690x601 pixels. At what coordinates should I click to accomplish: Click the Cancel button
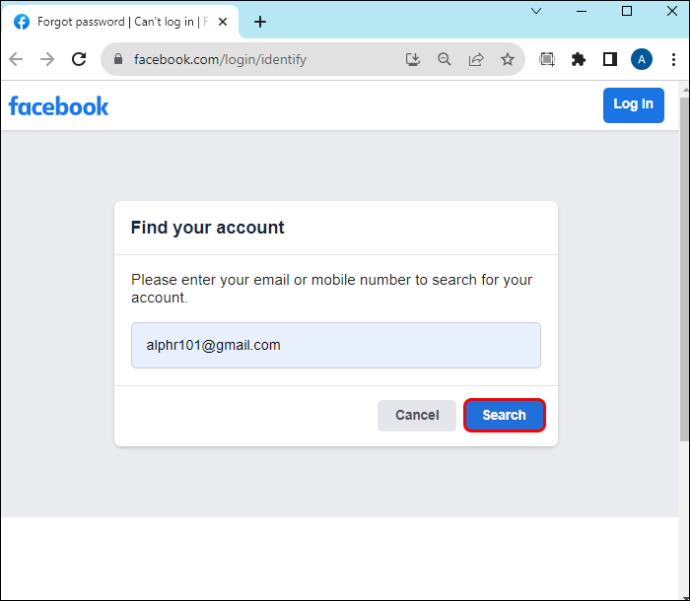(417, 415)
